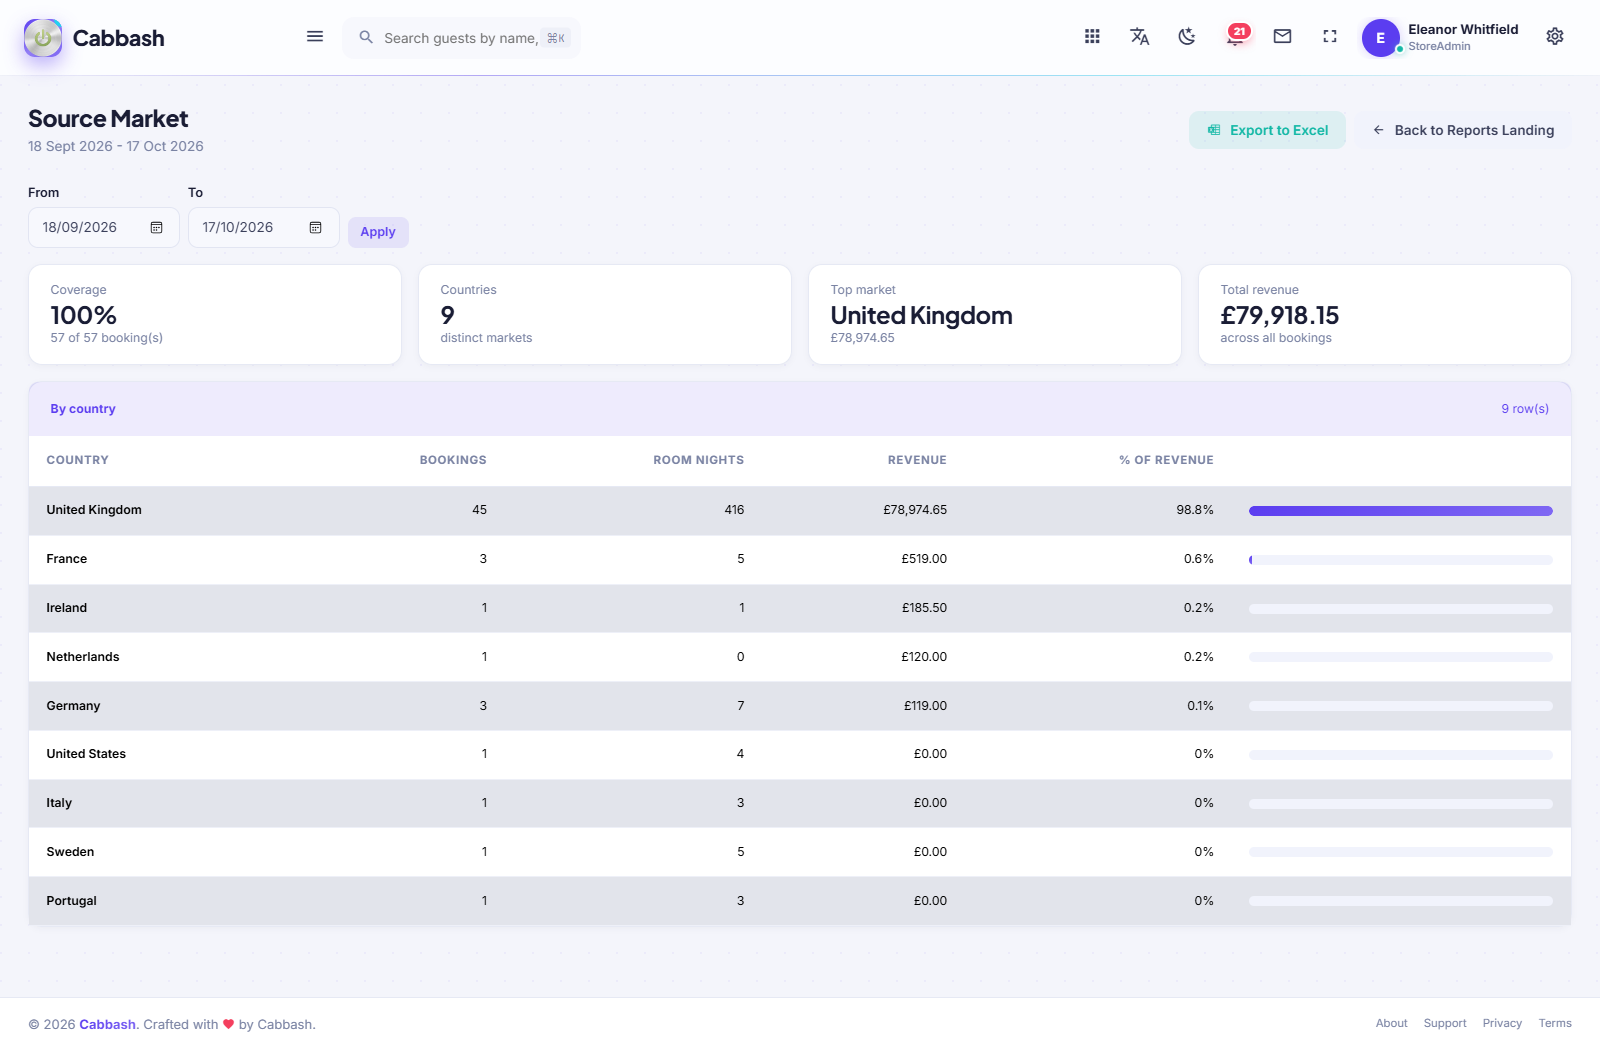This screenshot has width=1600, height=1050.
Task: Sort by % of Revenue column header
Action: point(1166,460)
